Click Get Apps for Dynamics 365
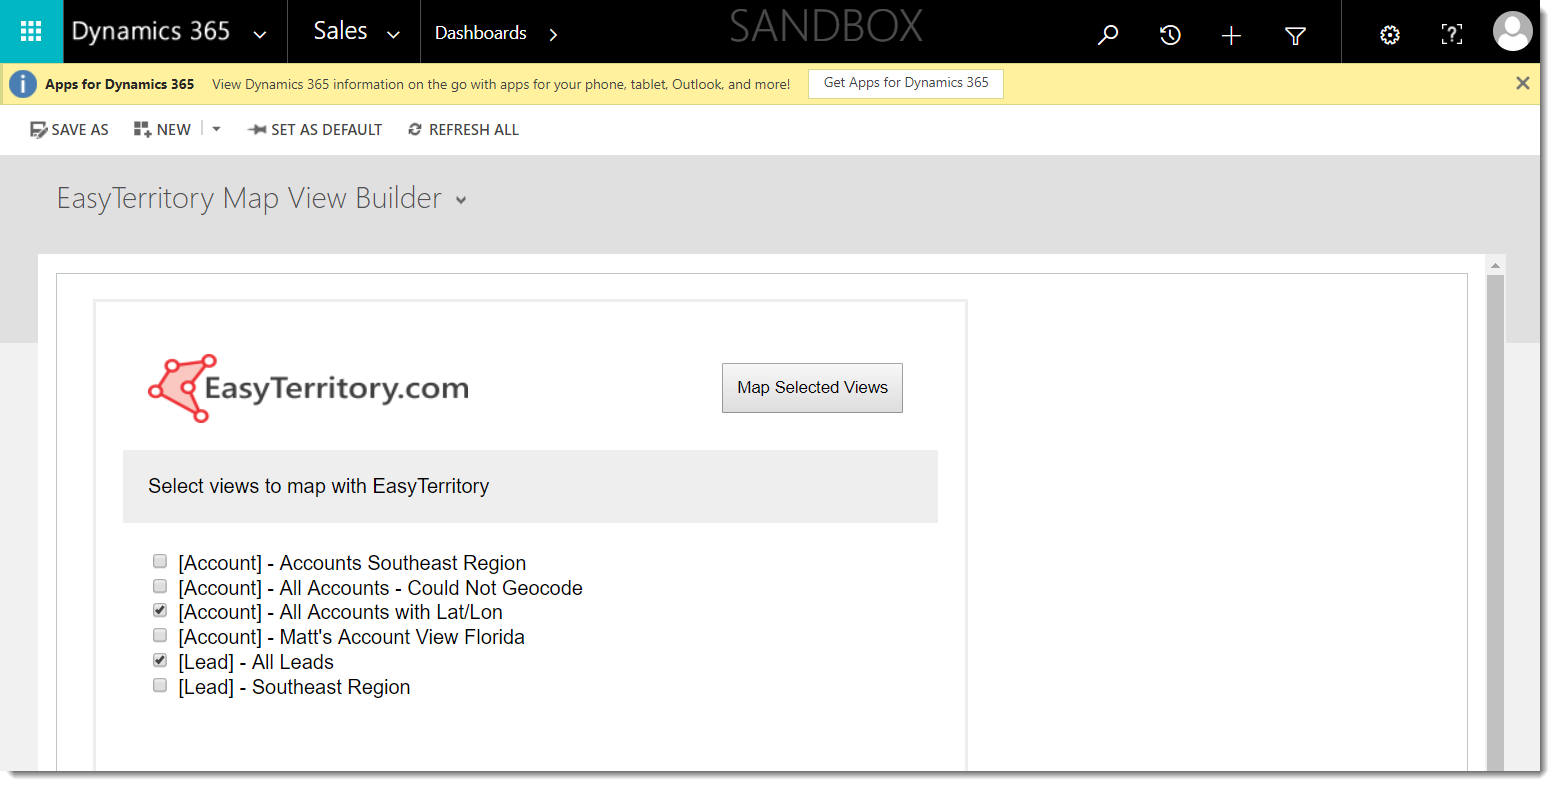 906,83
